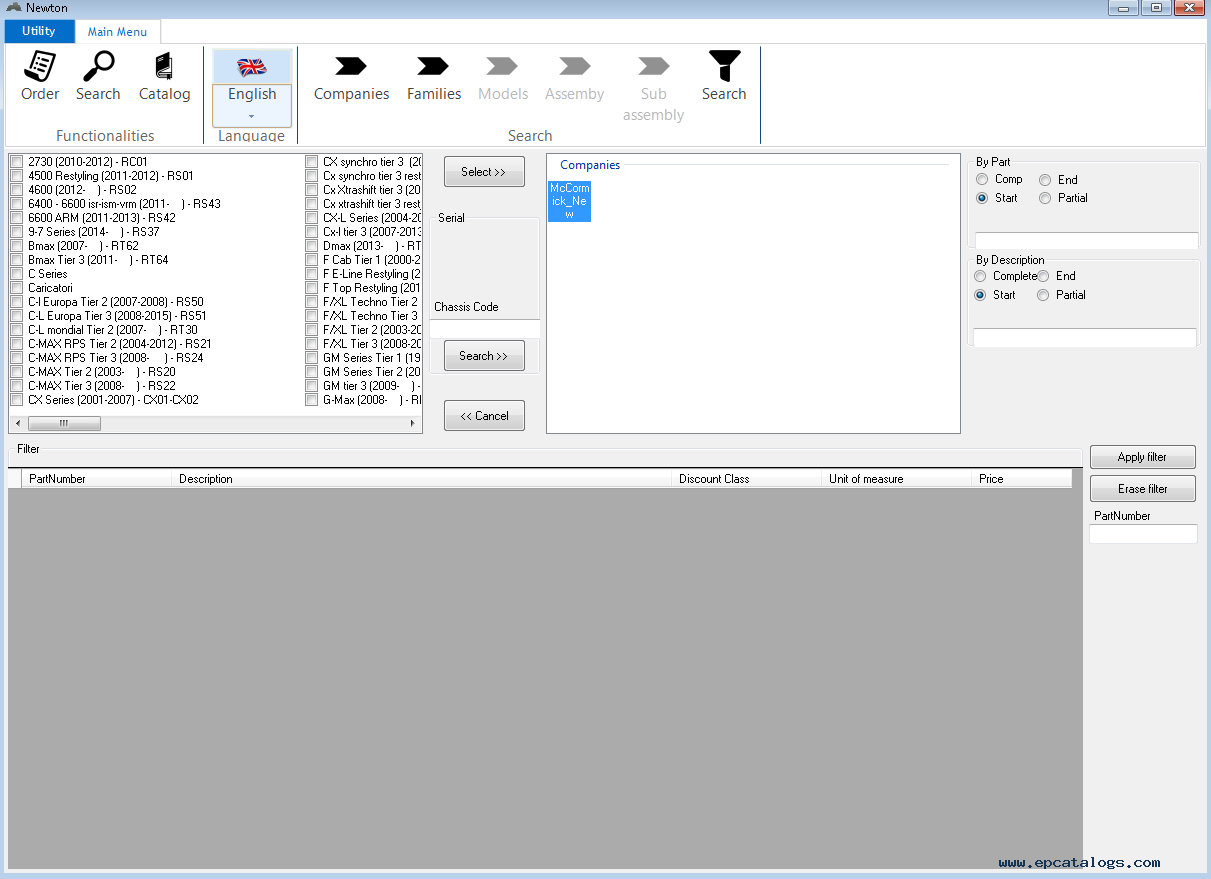Choose the By Description Complete radio

tap(981, 276)
